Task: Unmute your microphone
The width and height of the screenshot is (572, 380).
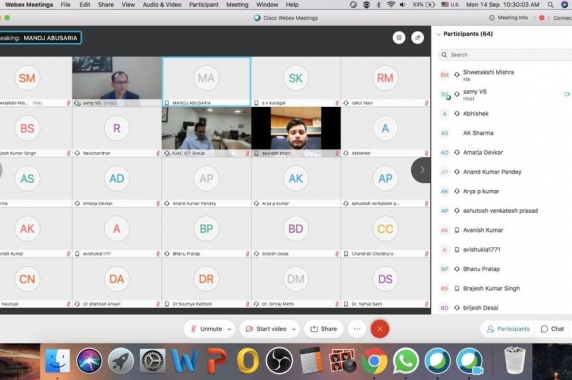Action: click(207, 329)
